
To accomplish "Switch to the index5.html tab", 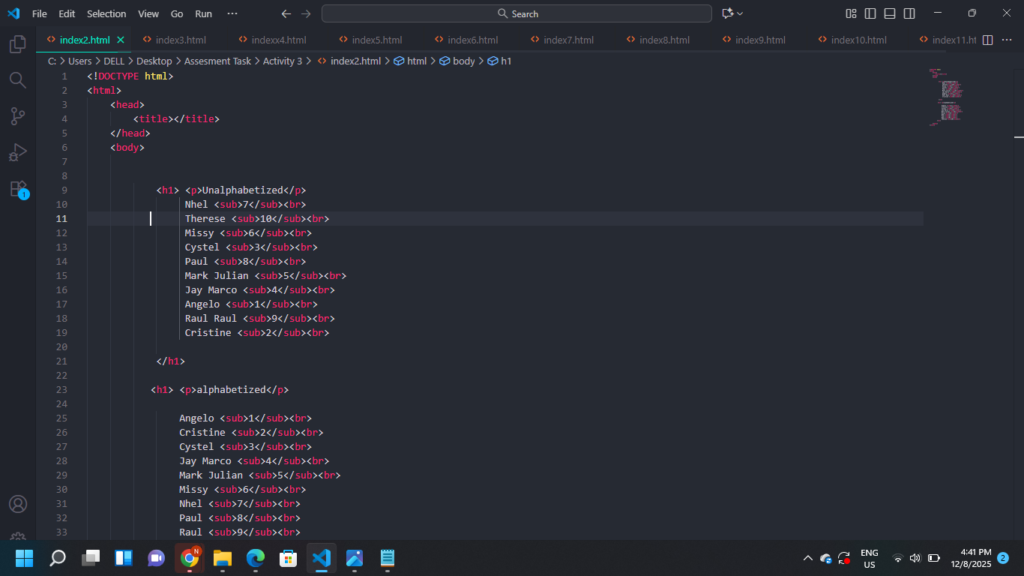I will (x=377, y=40).
